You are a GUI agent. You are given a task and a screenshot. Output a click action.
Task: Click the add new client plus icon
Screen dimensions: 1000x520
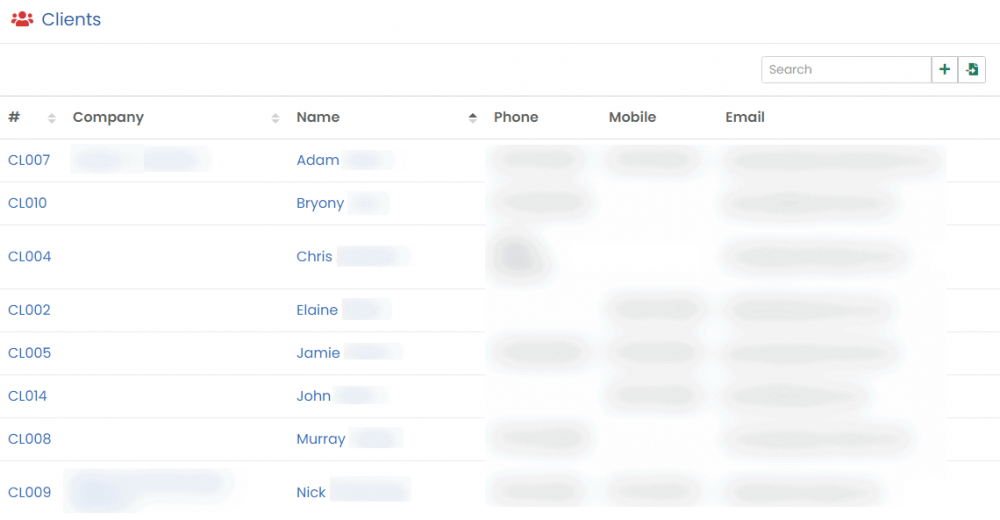pos(944,70)
